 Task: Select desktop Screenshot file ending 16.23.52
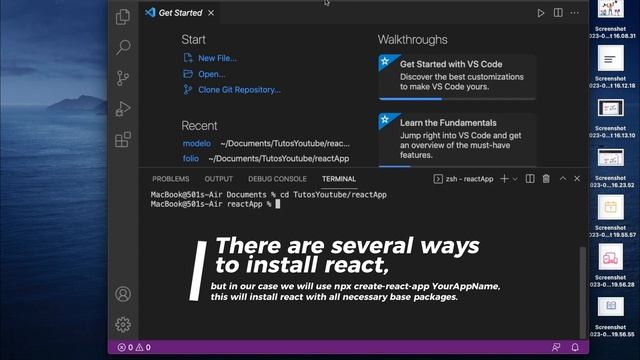(611, 167)
